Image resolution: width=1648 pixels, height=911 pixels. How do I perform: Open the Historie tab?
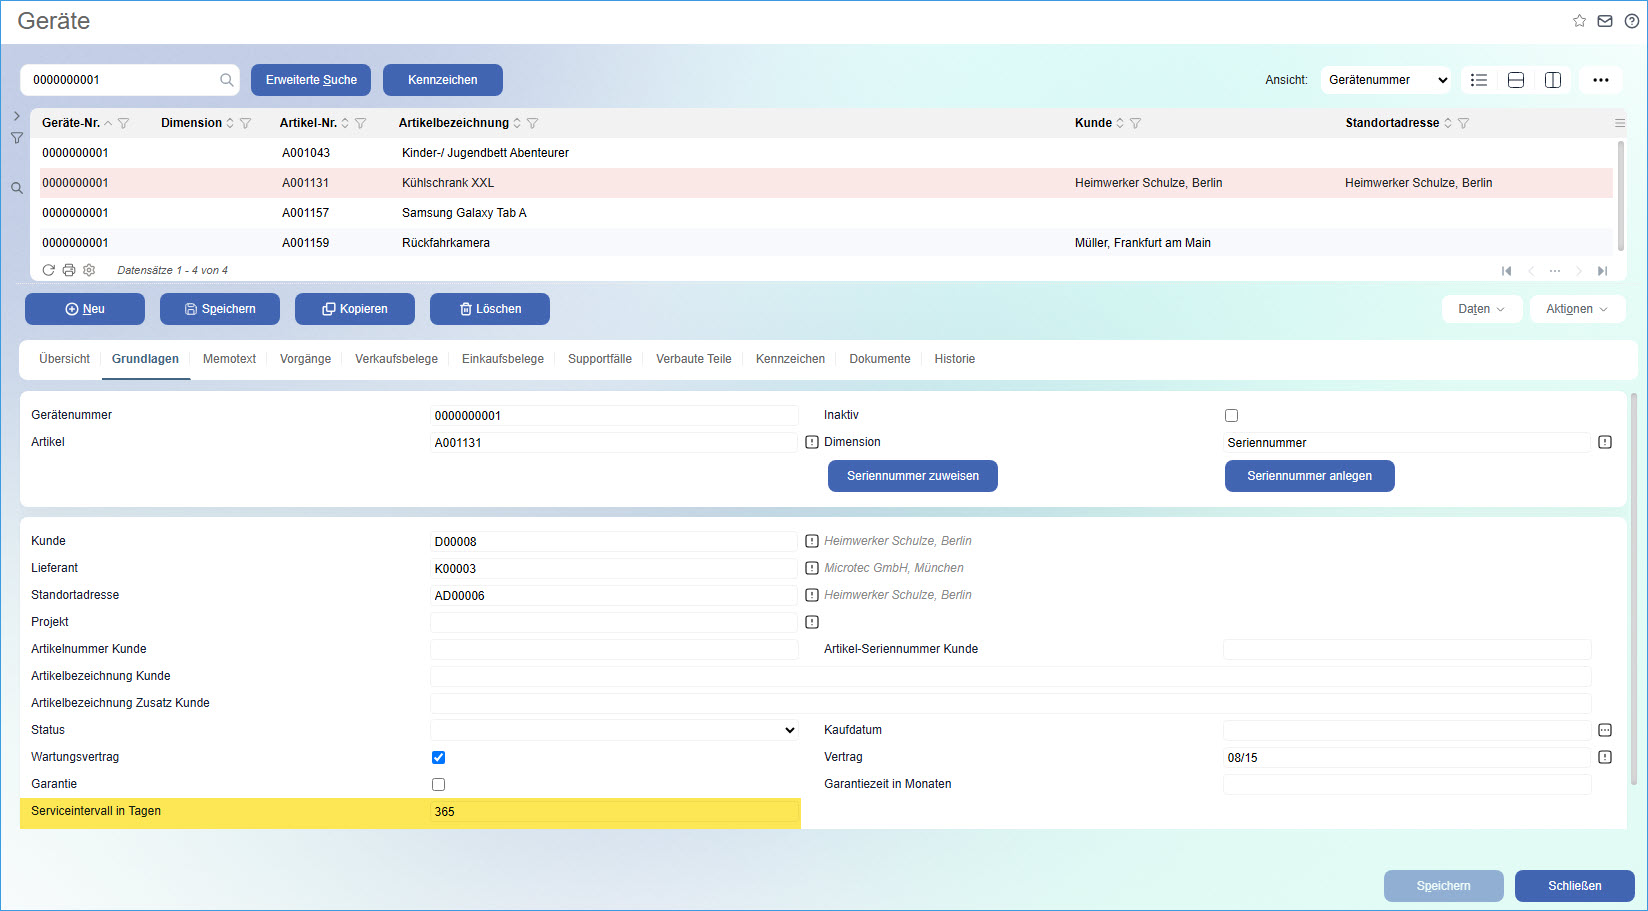pyautogui.click(x=954, y=359)
